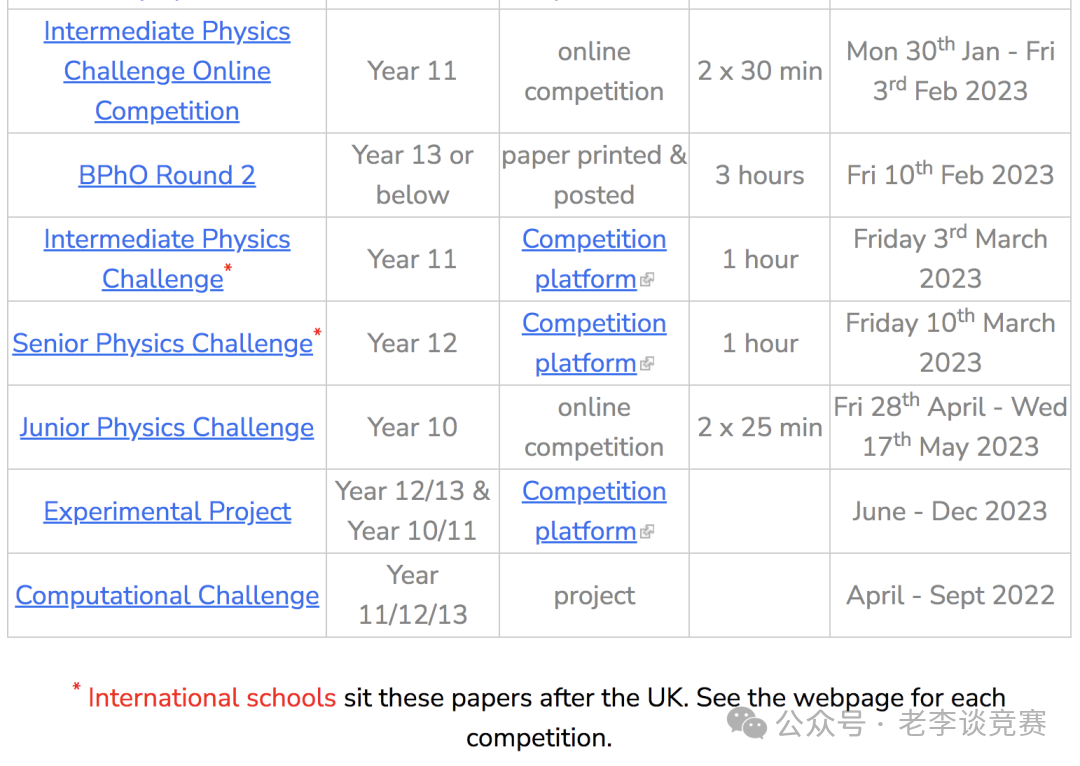Click red asterisk beside Senior Physics Challenge
Image resolution: width=1080 pixels, height=766 pixels.
tap(318, 333)
